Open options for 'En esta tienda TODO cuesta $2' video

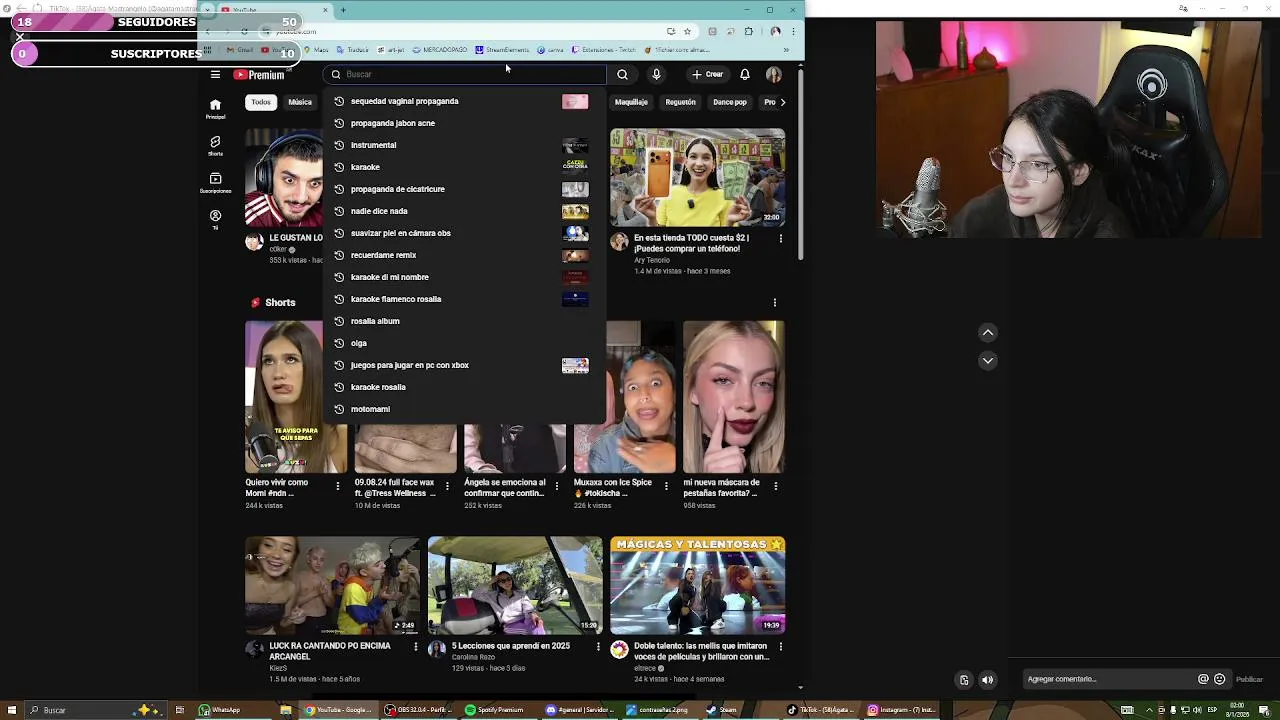pyautogui.click(x=781, y=239)
